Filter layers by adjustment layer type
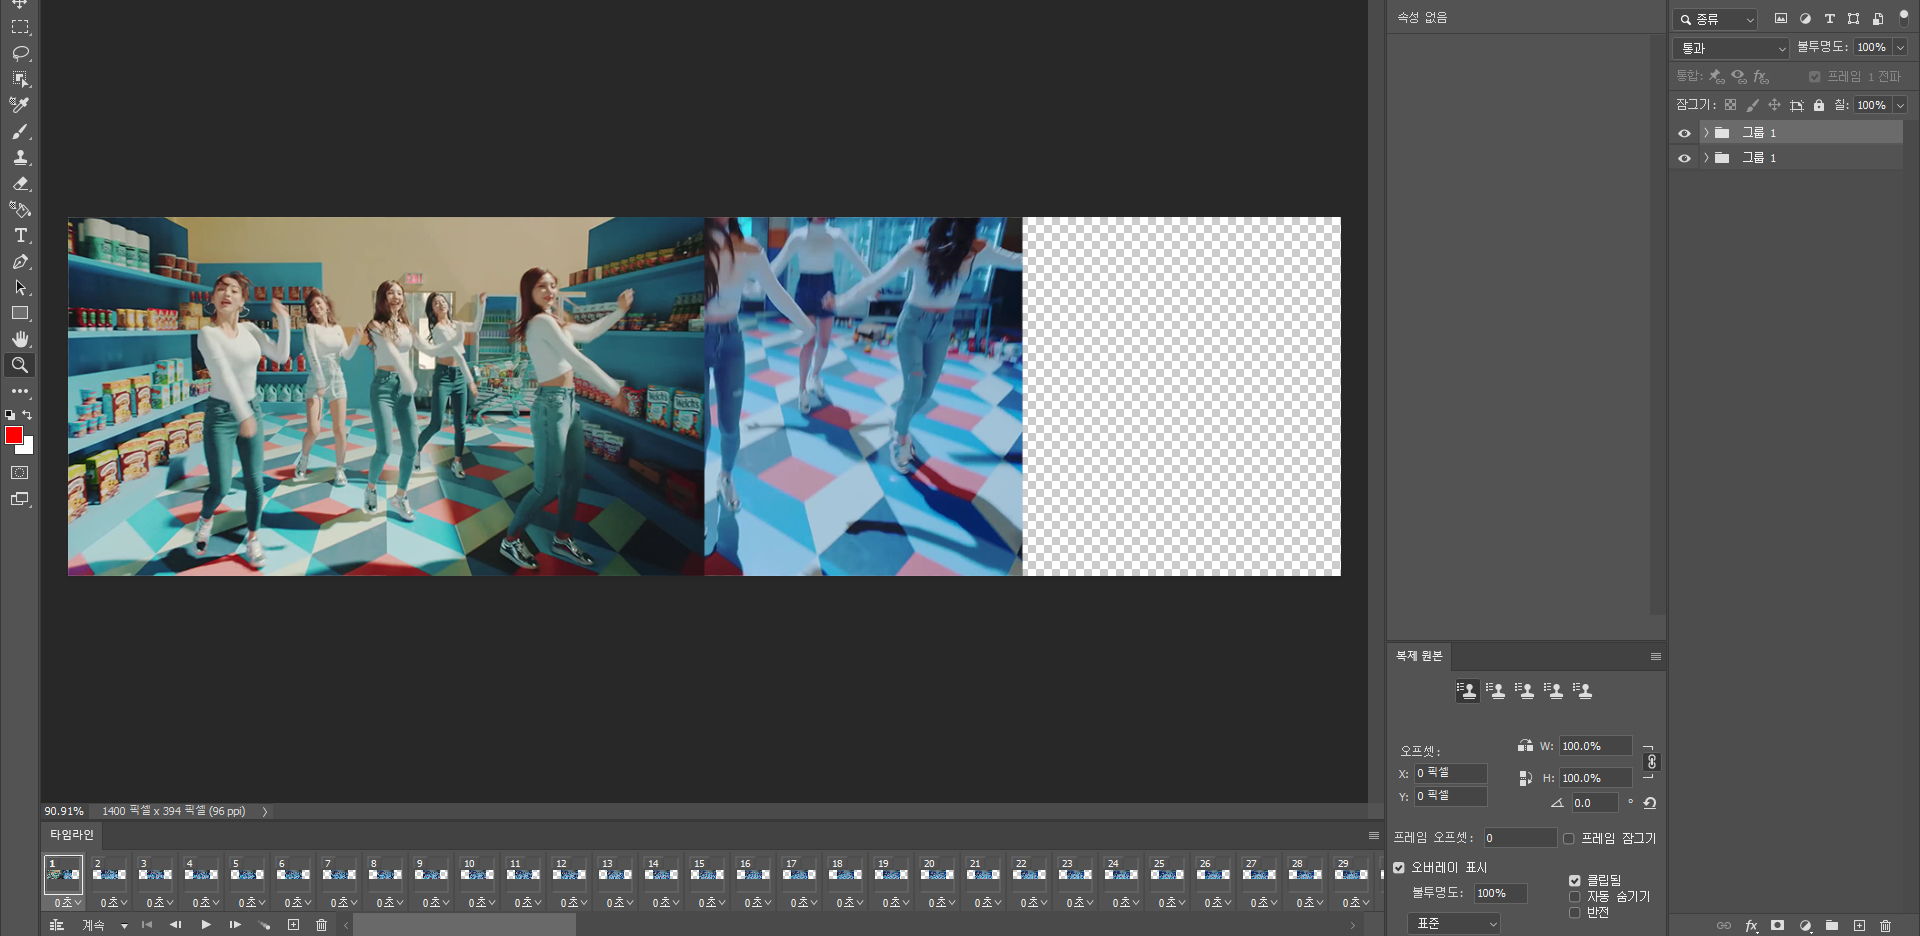The width and height of the screenshot is (1920, 936). coord(1805,18)
